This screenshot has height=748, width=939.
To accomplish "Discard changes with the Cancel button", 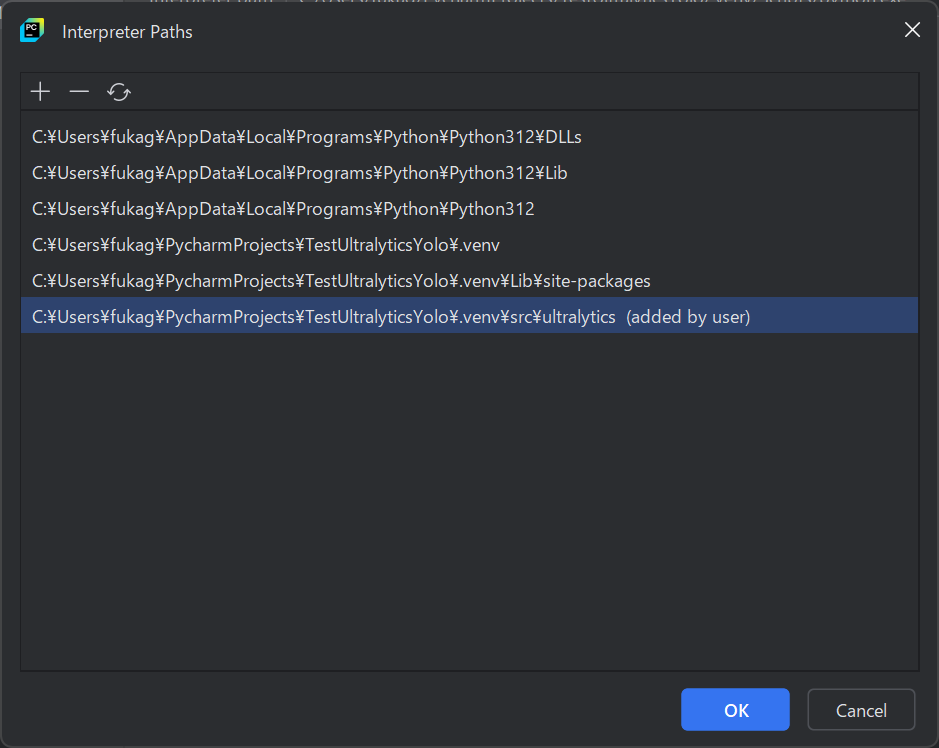I will point(861,710).
